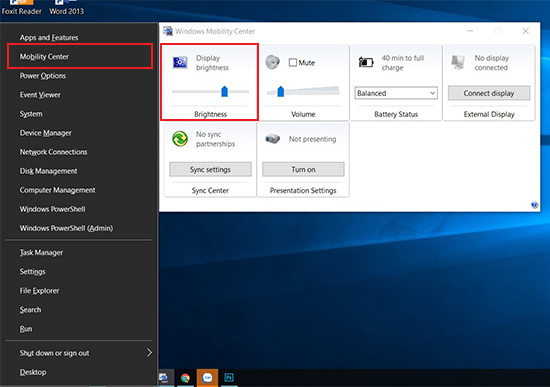Open the Run dialog entry
The image size is (550, 387).
coord(26,329)
